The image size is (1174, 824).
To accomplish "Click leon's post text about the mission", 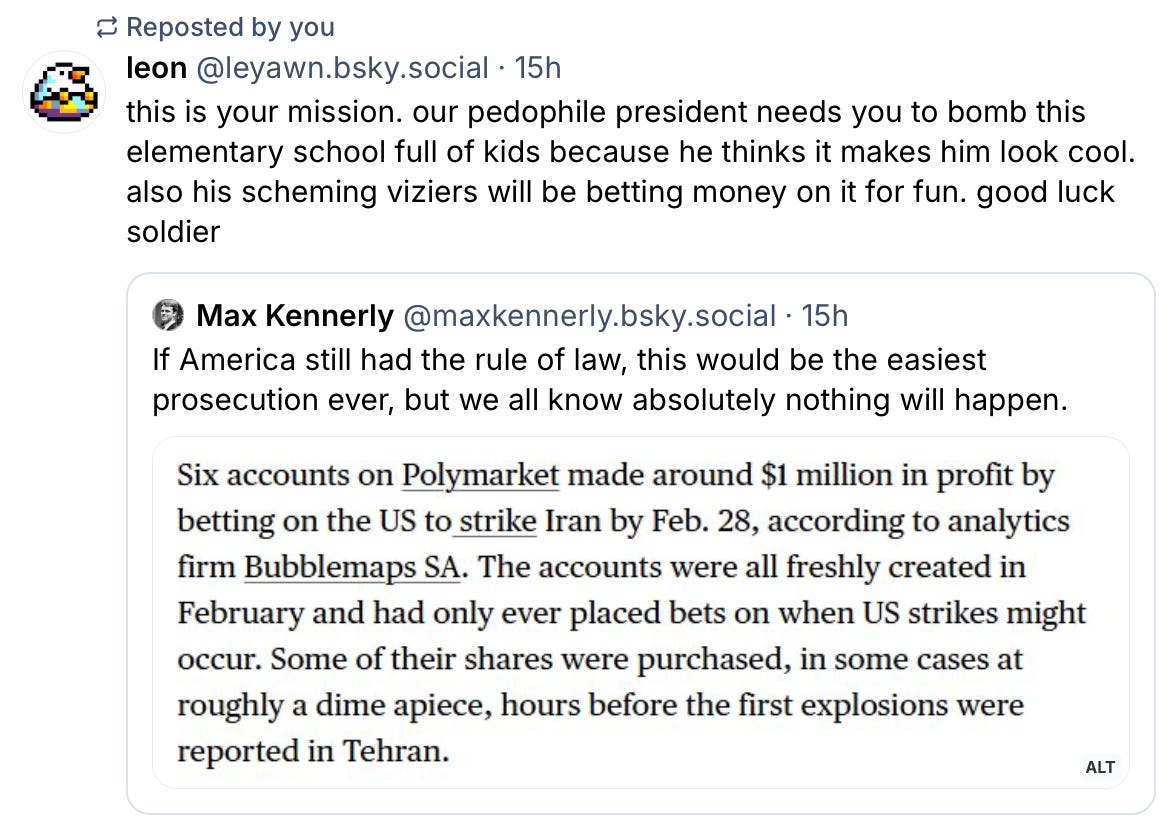I will (605, 151).
